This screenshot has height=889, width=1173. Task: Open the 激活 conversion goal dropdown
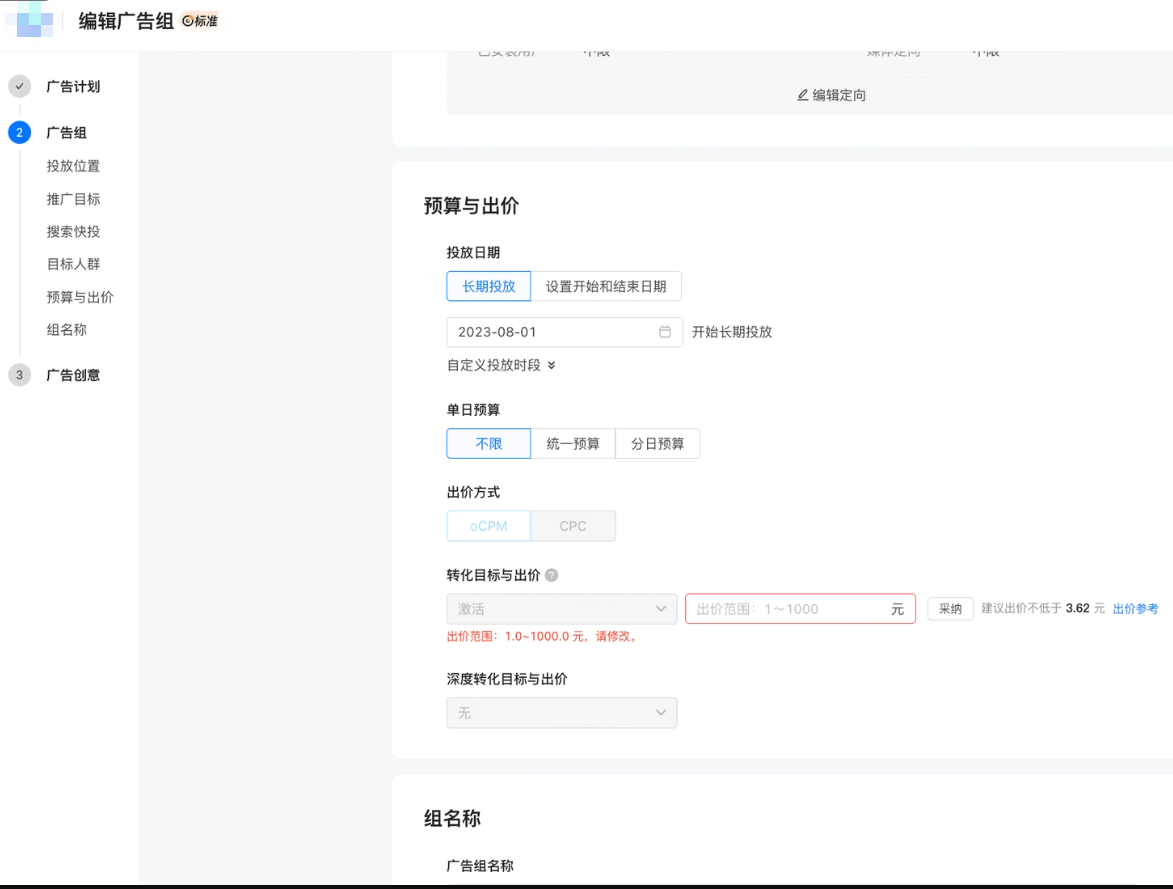pyautogui.click(x=561, y=608)
